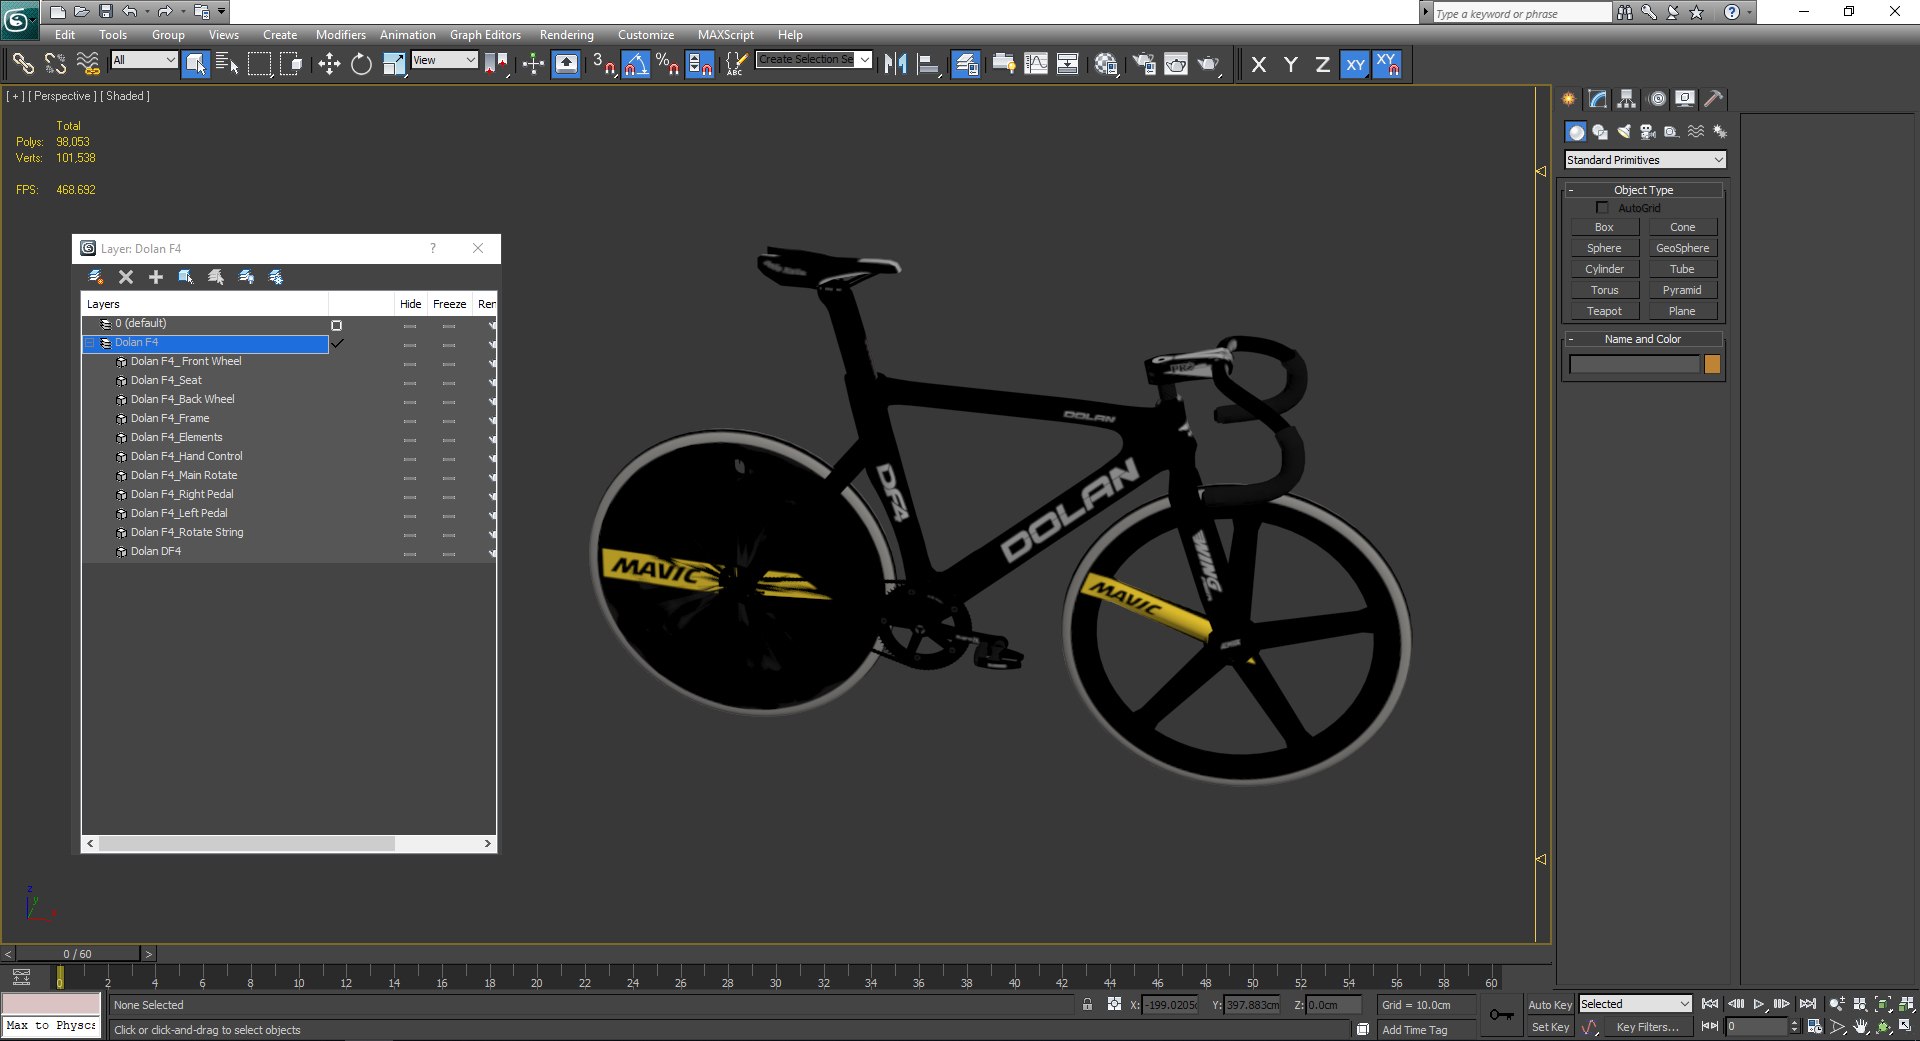Screen dimensions: 1920x1041
Task: Click the Align tool icon
Action: click(929, 64)
